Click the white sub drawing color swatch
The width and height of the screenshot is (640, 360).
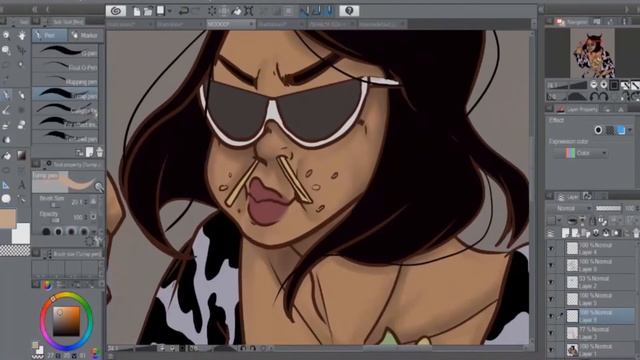point(21,233)
